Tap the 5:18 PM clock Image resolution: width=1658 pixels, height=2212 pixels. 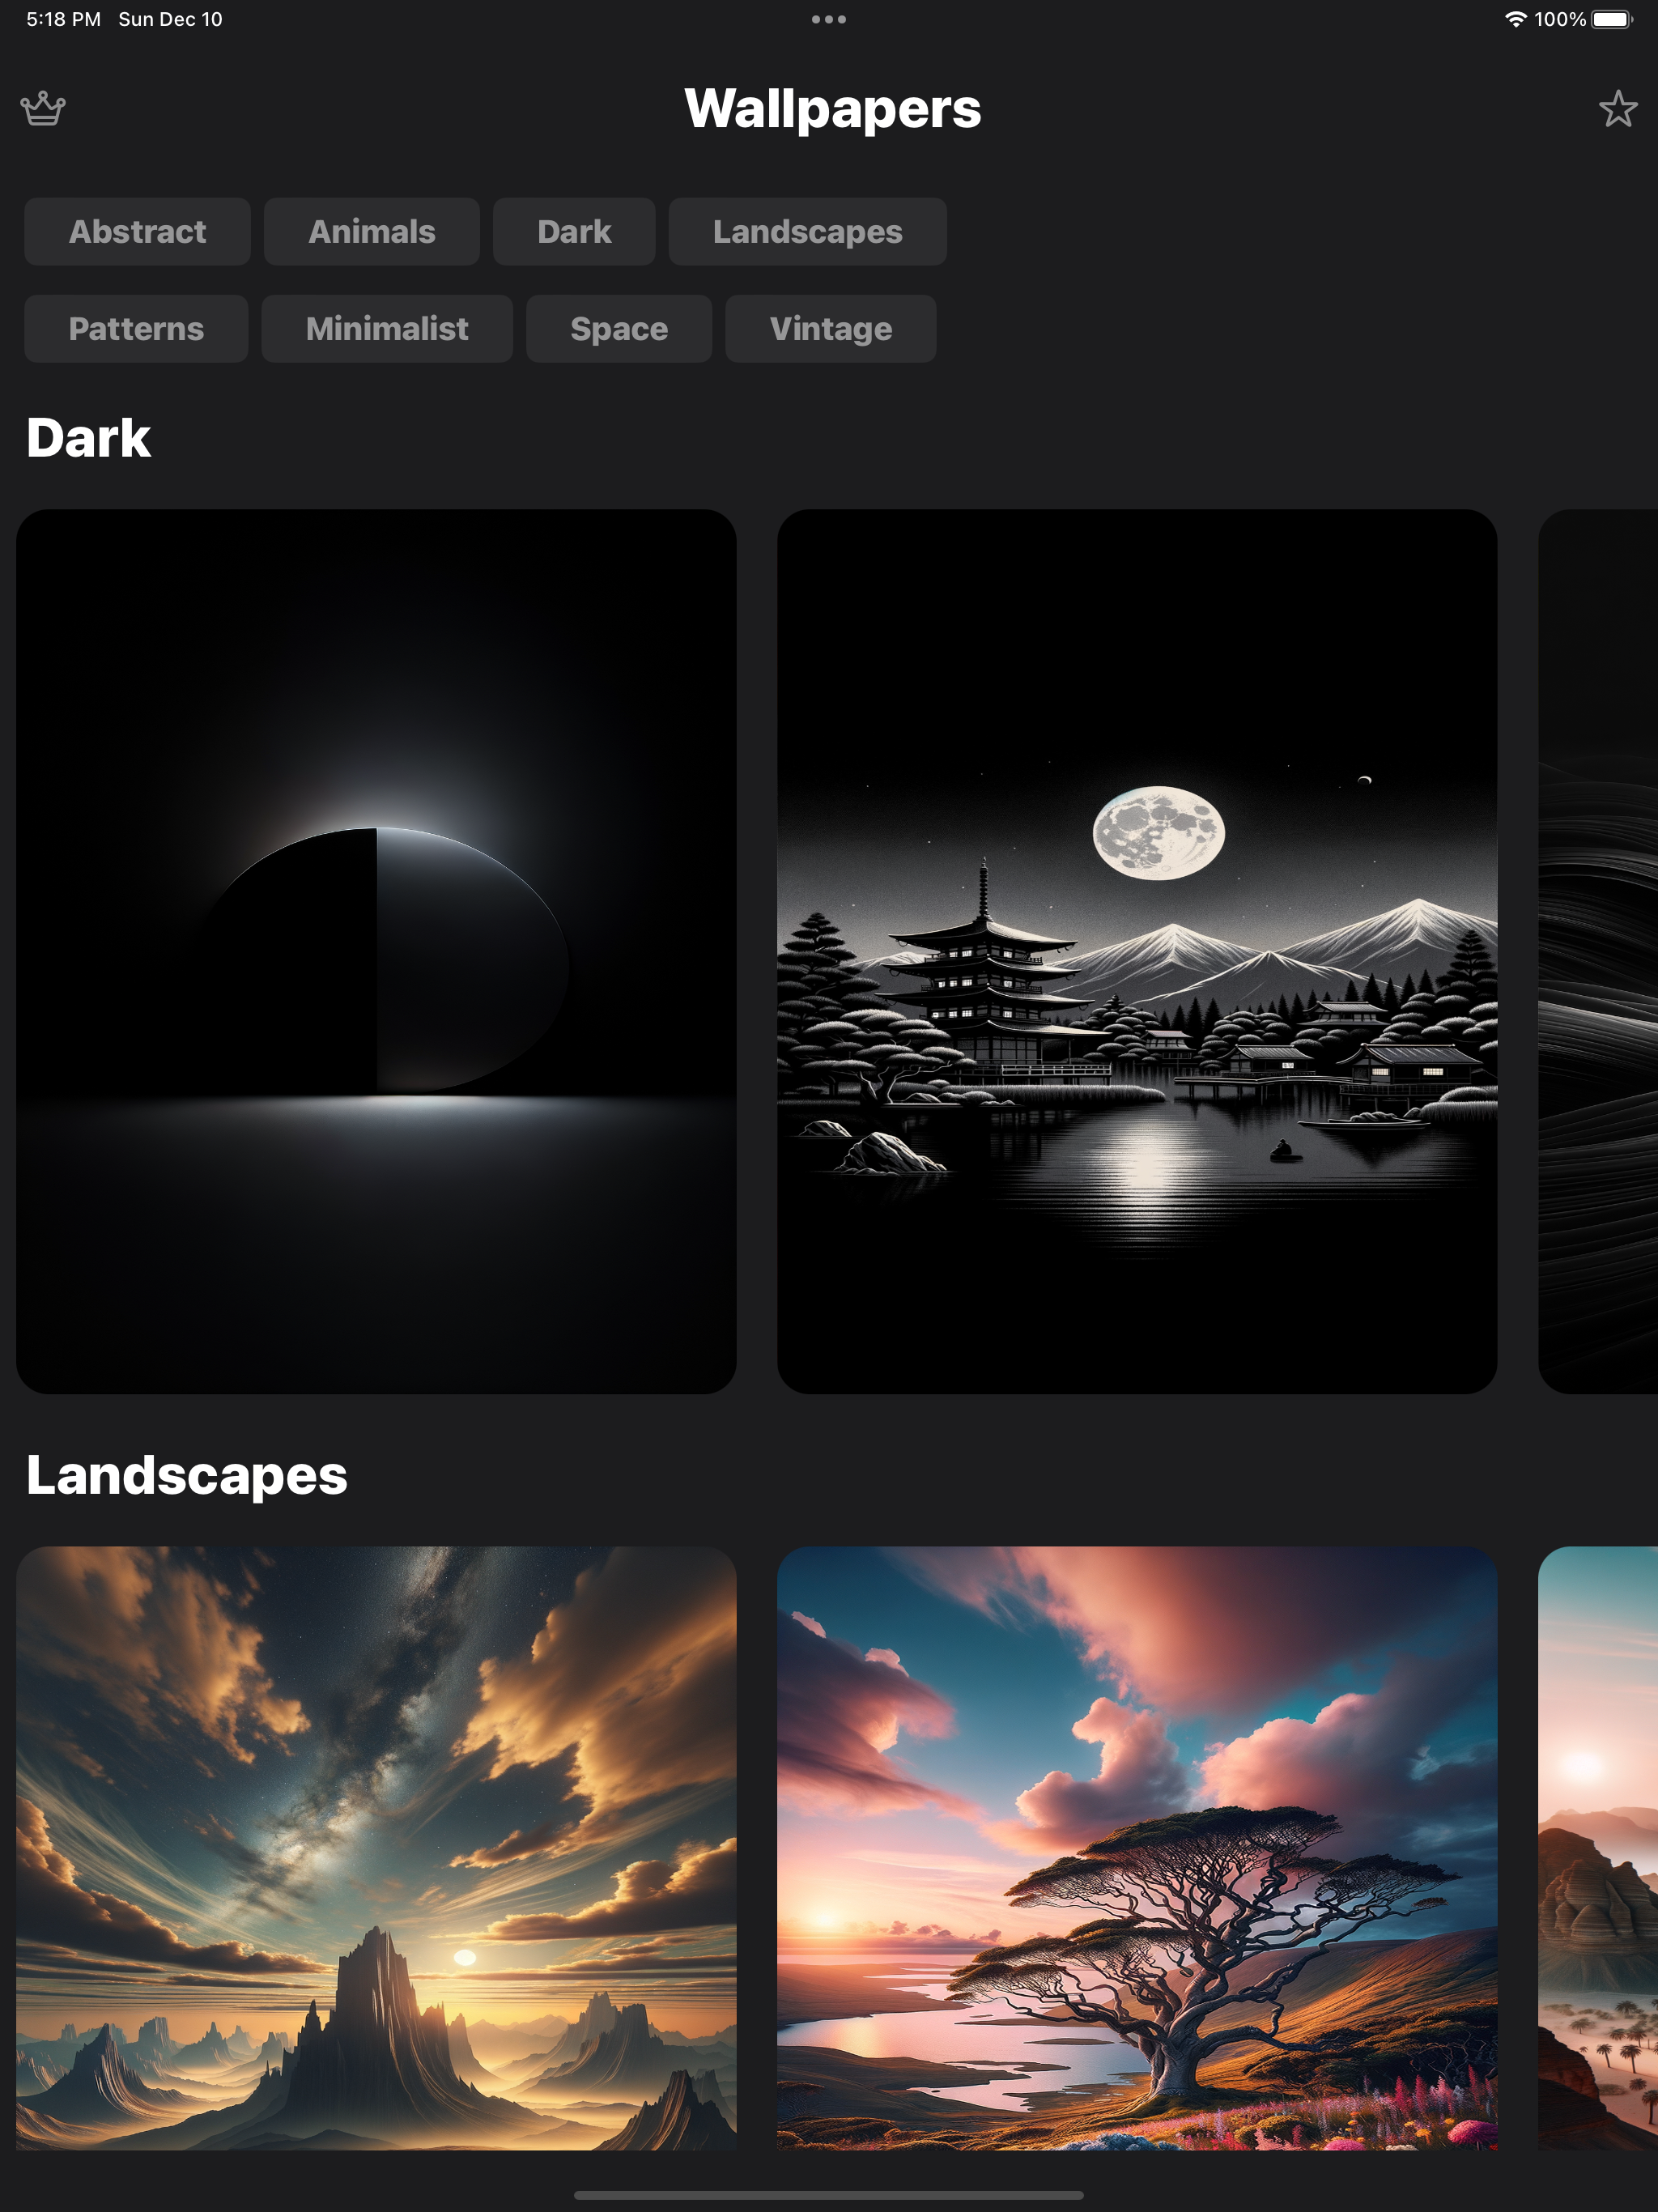click(x=63, y=19)
